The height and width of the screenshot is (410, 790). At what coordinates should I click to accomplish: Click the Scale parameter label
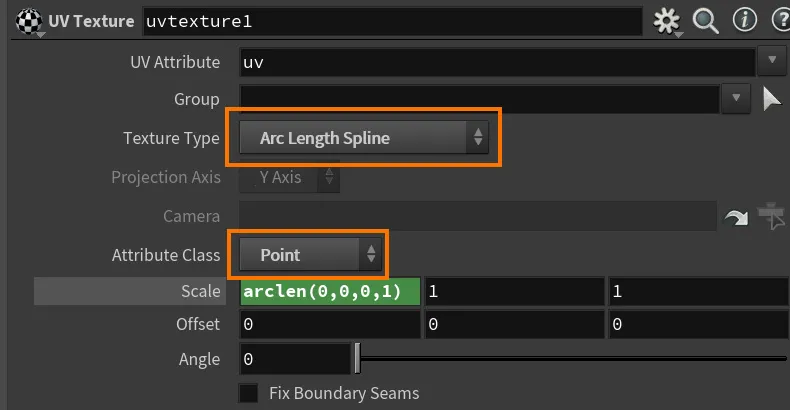tap(201, 291)
